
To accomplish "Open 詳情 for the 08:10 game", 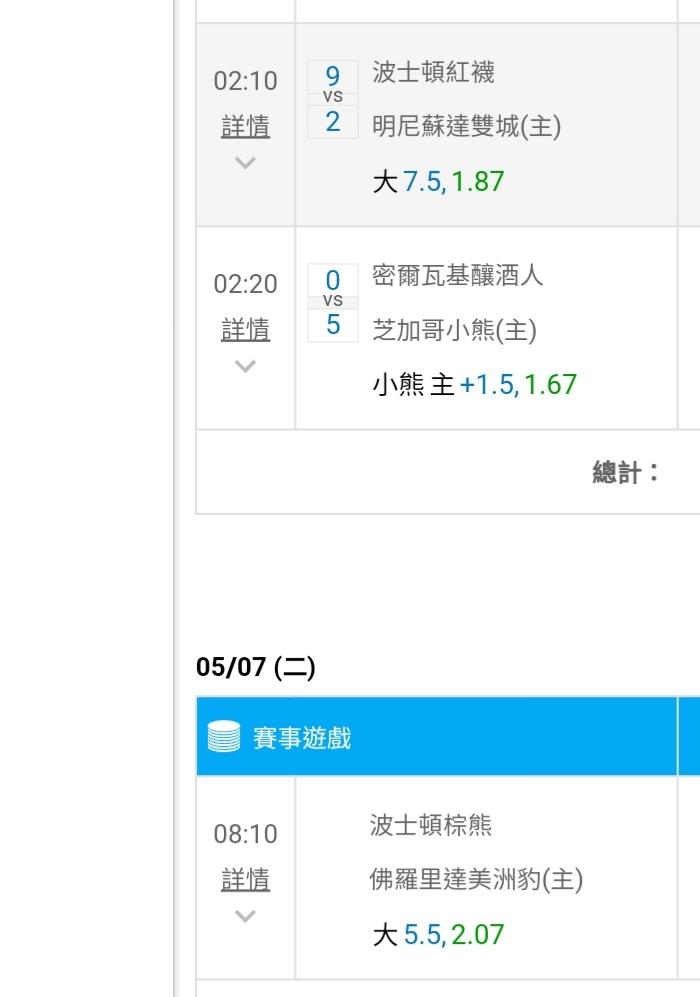I will [245, 879].
